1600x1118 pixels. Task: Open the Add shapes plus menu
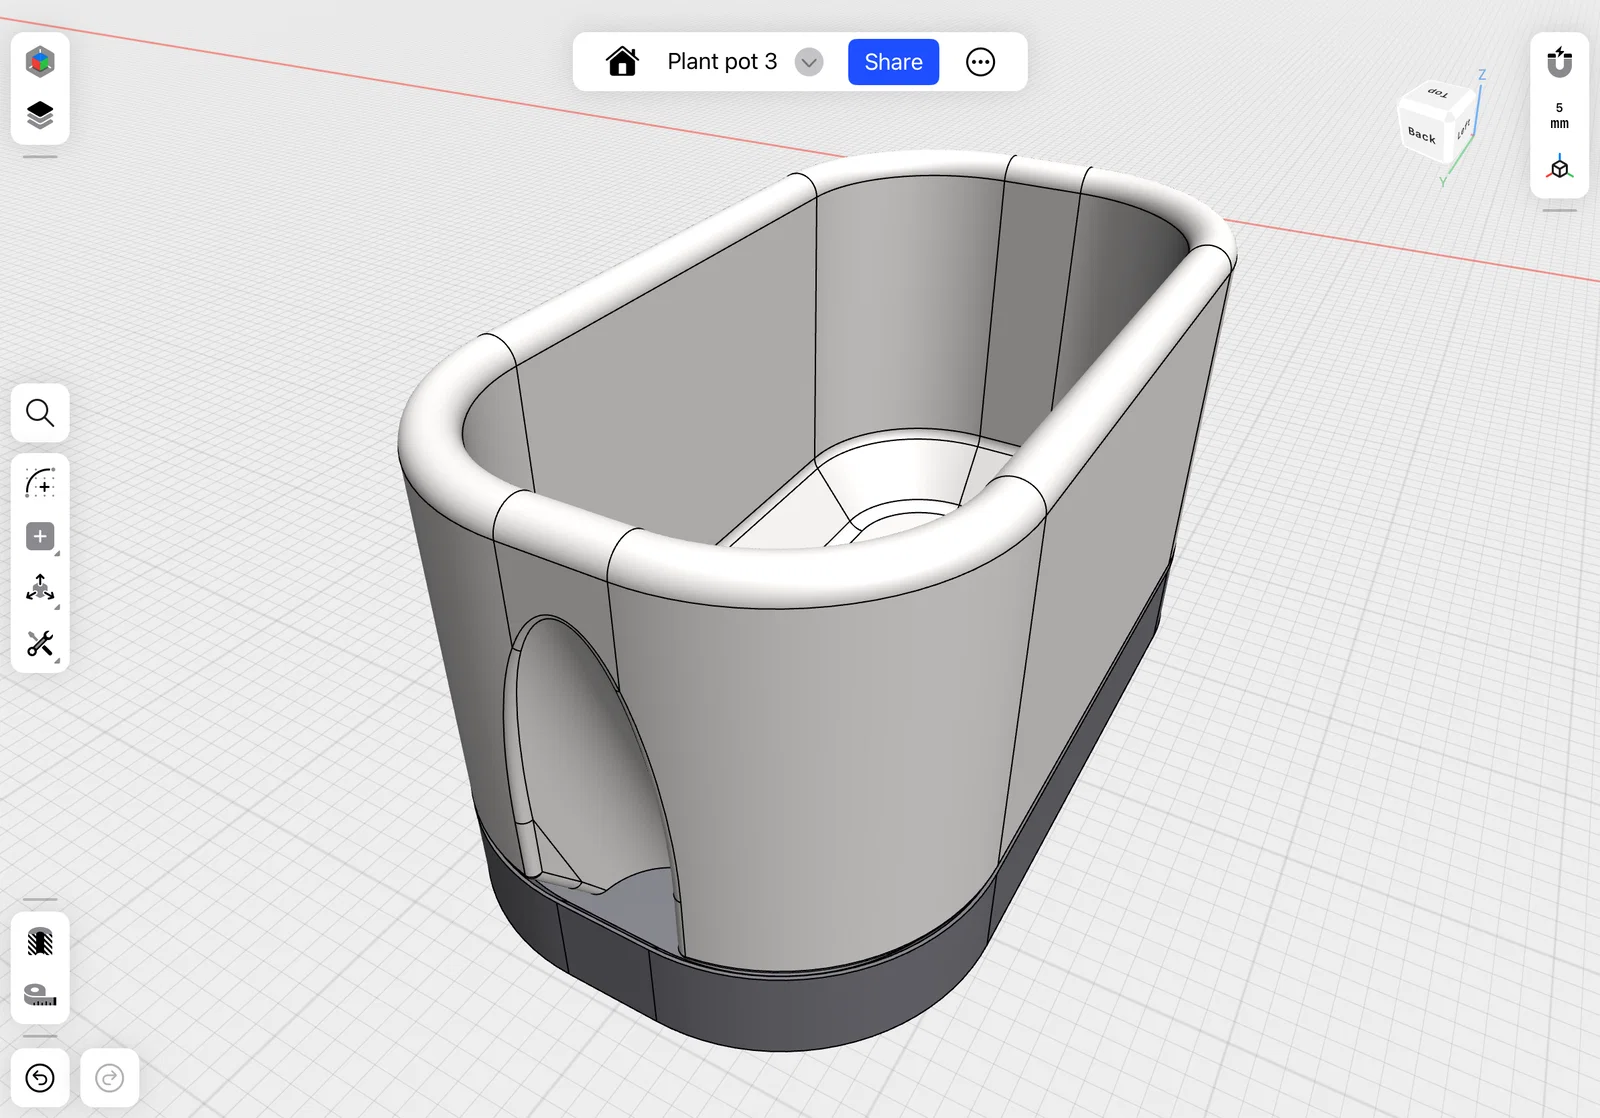(40, 537)
